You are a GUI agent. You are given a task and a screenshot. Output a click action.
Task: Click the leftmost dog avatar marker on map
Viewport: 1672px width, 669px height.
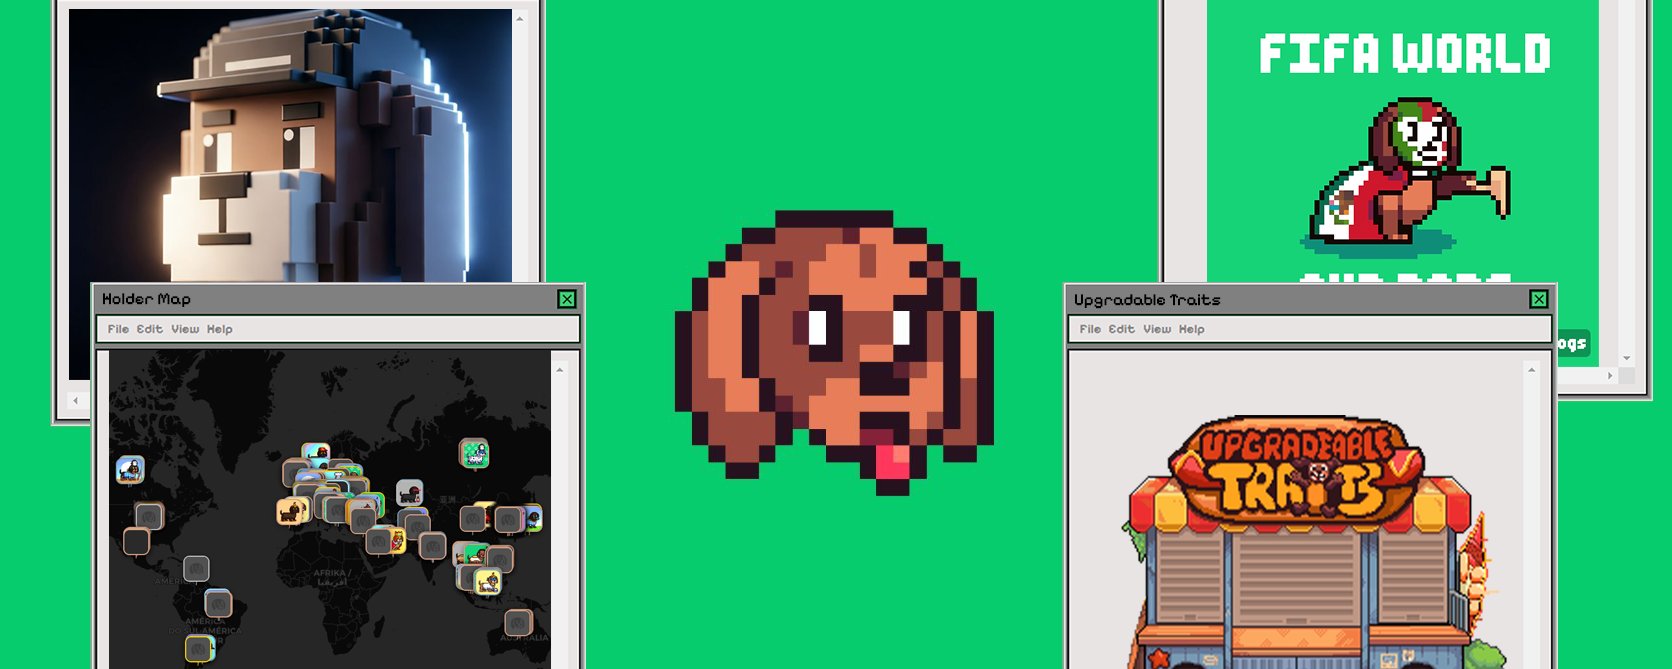click(130, 469)
